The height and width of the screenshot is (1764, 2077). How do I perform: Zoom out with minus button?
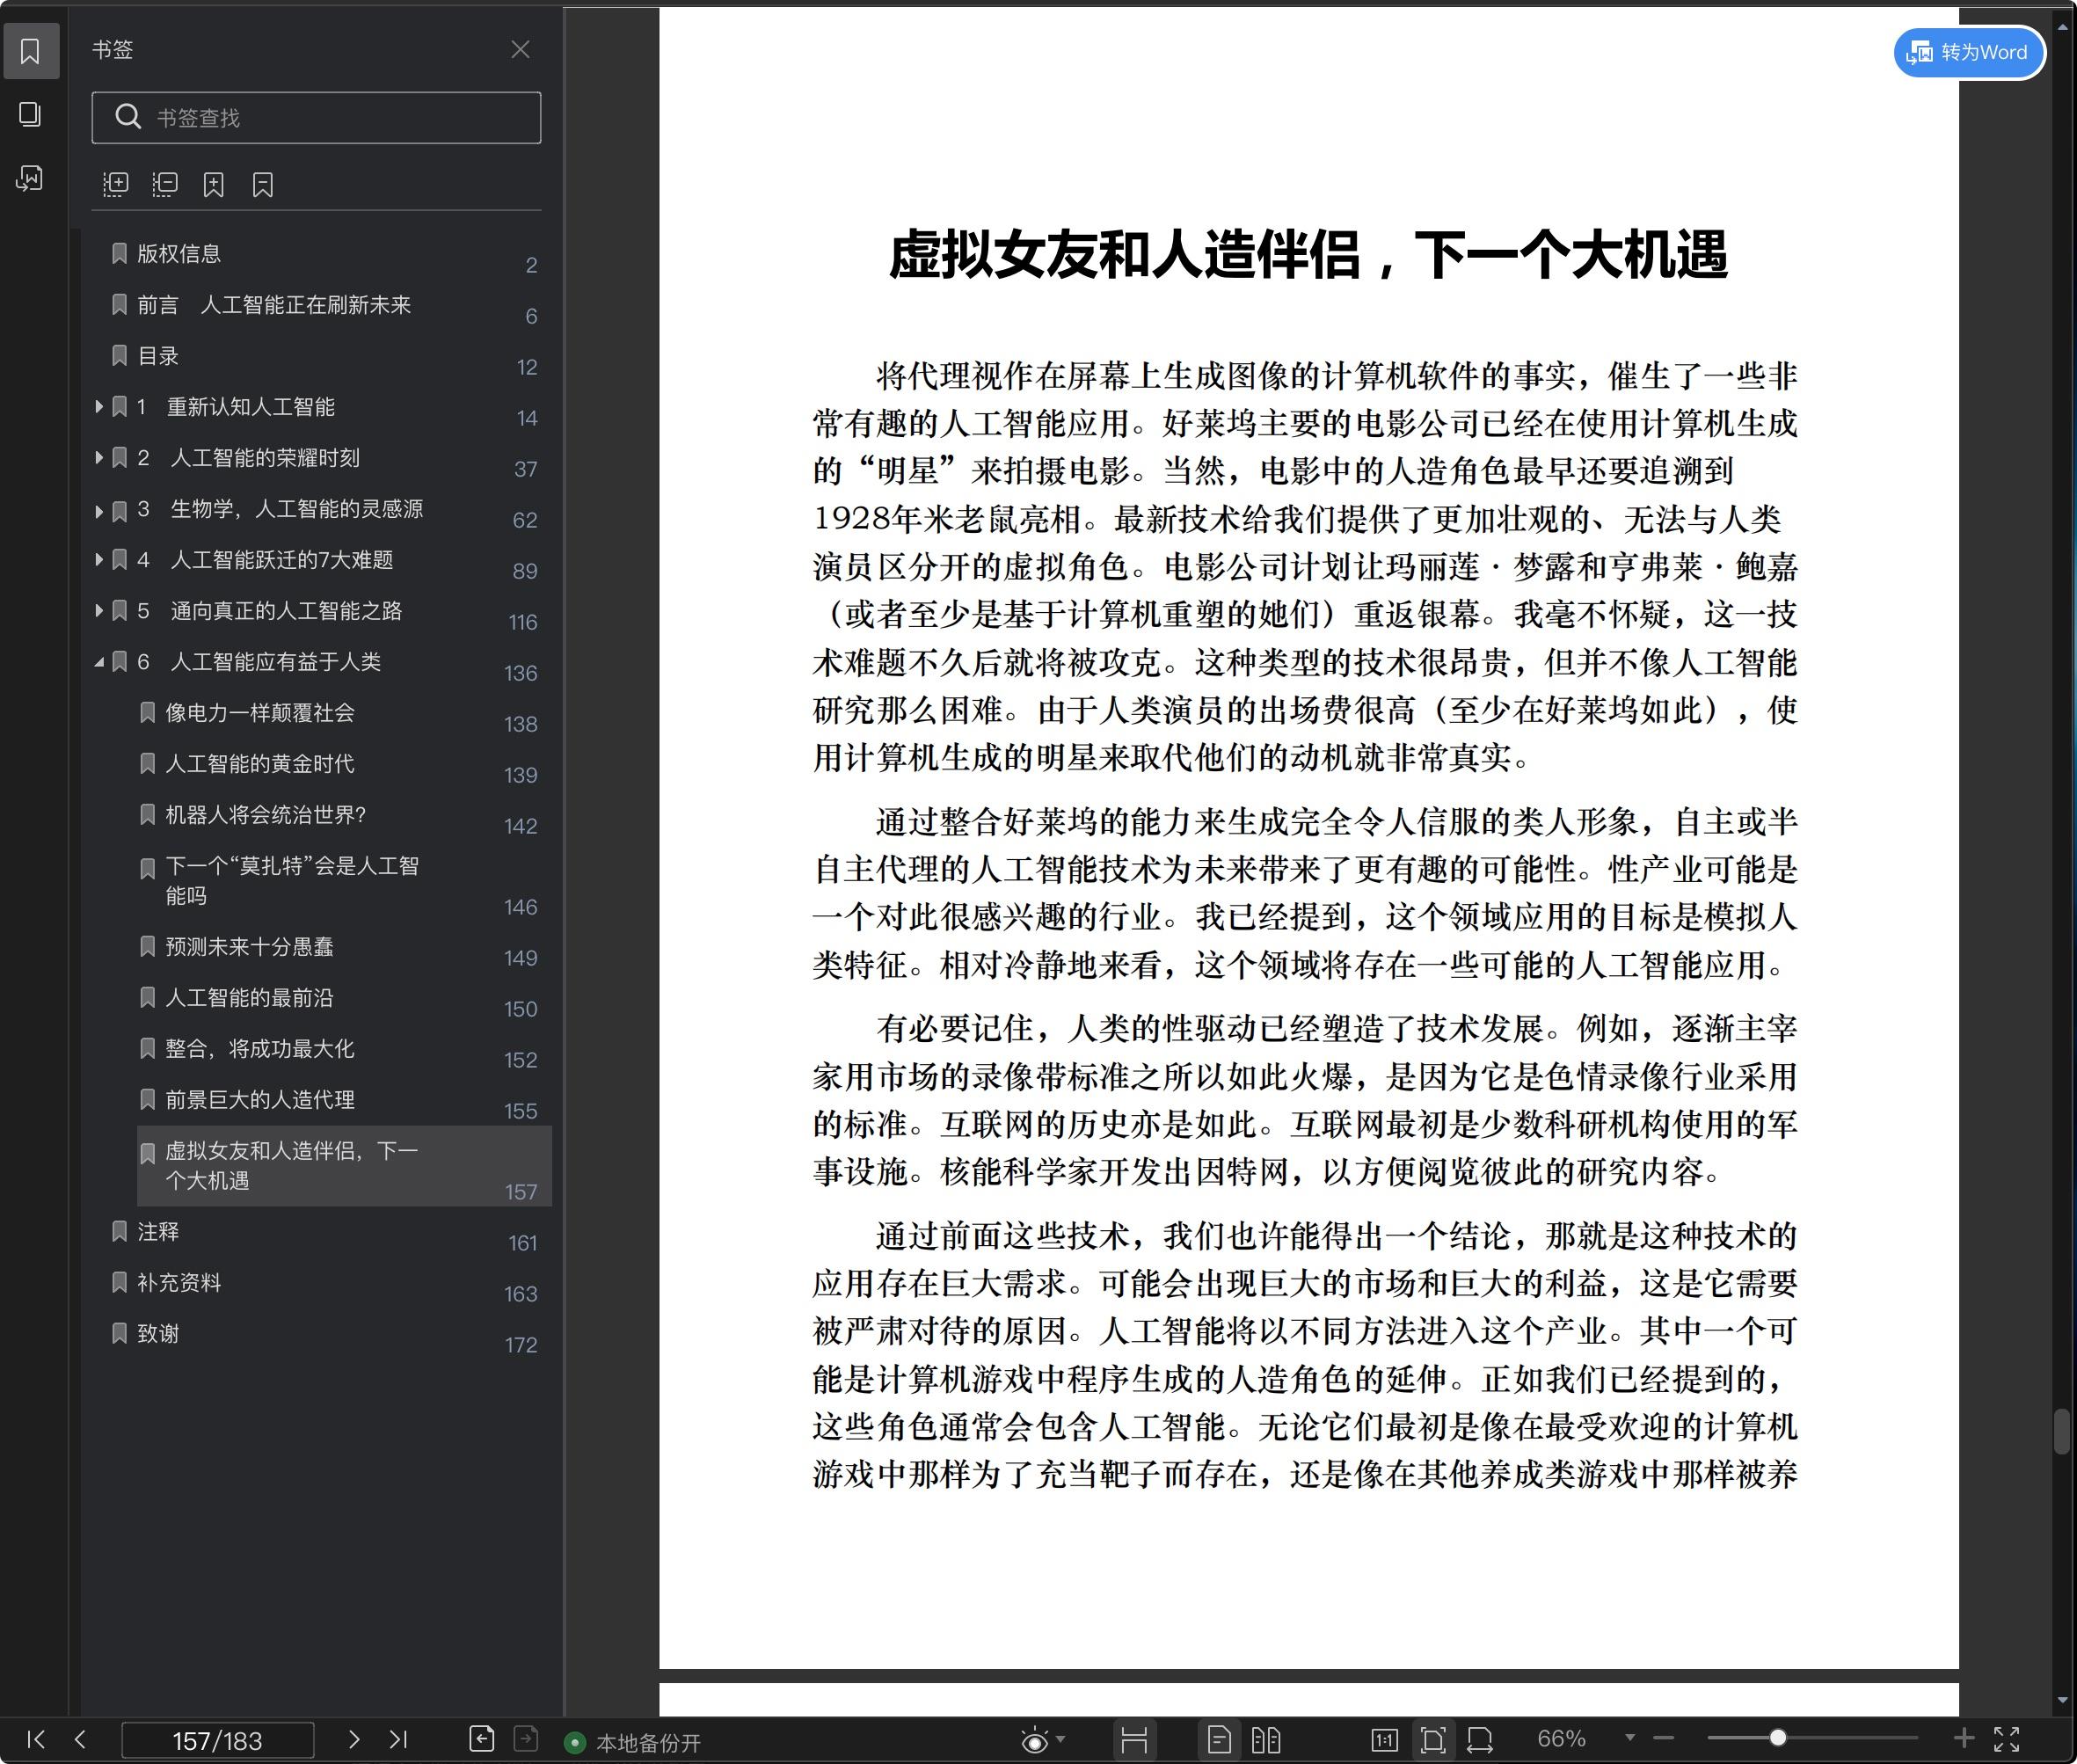click(1663, 1738)
